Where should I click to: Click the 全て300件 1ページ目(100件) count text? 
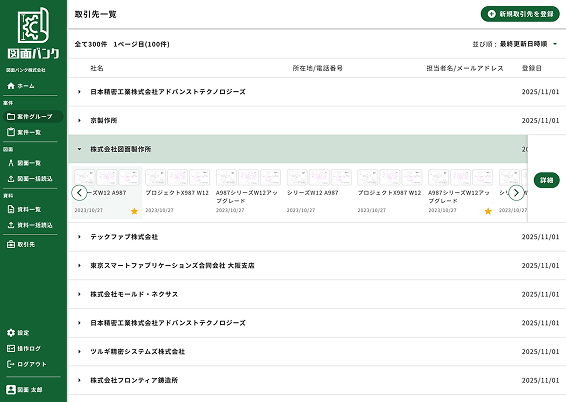tap(122, 44)
